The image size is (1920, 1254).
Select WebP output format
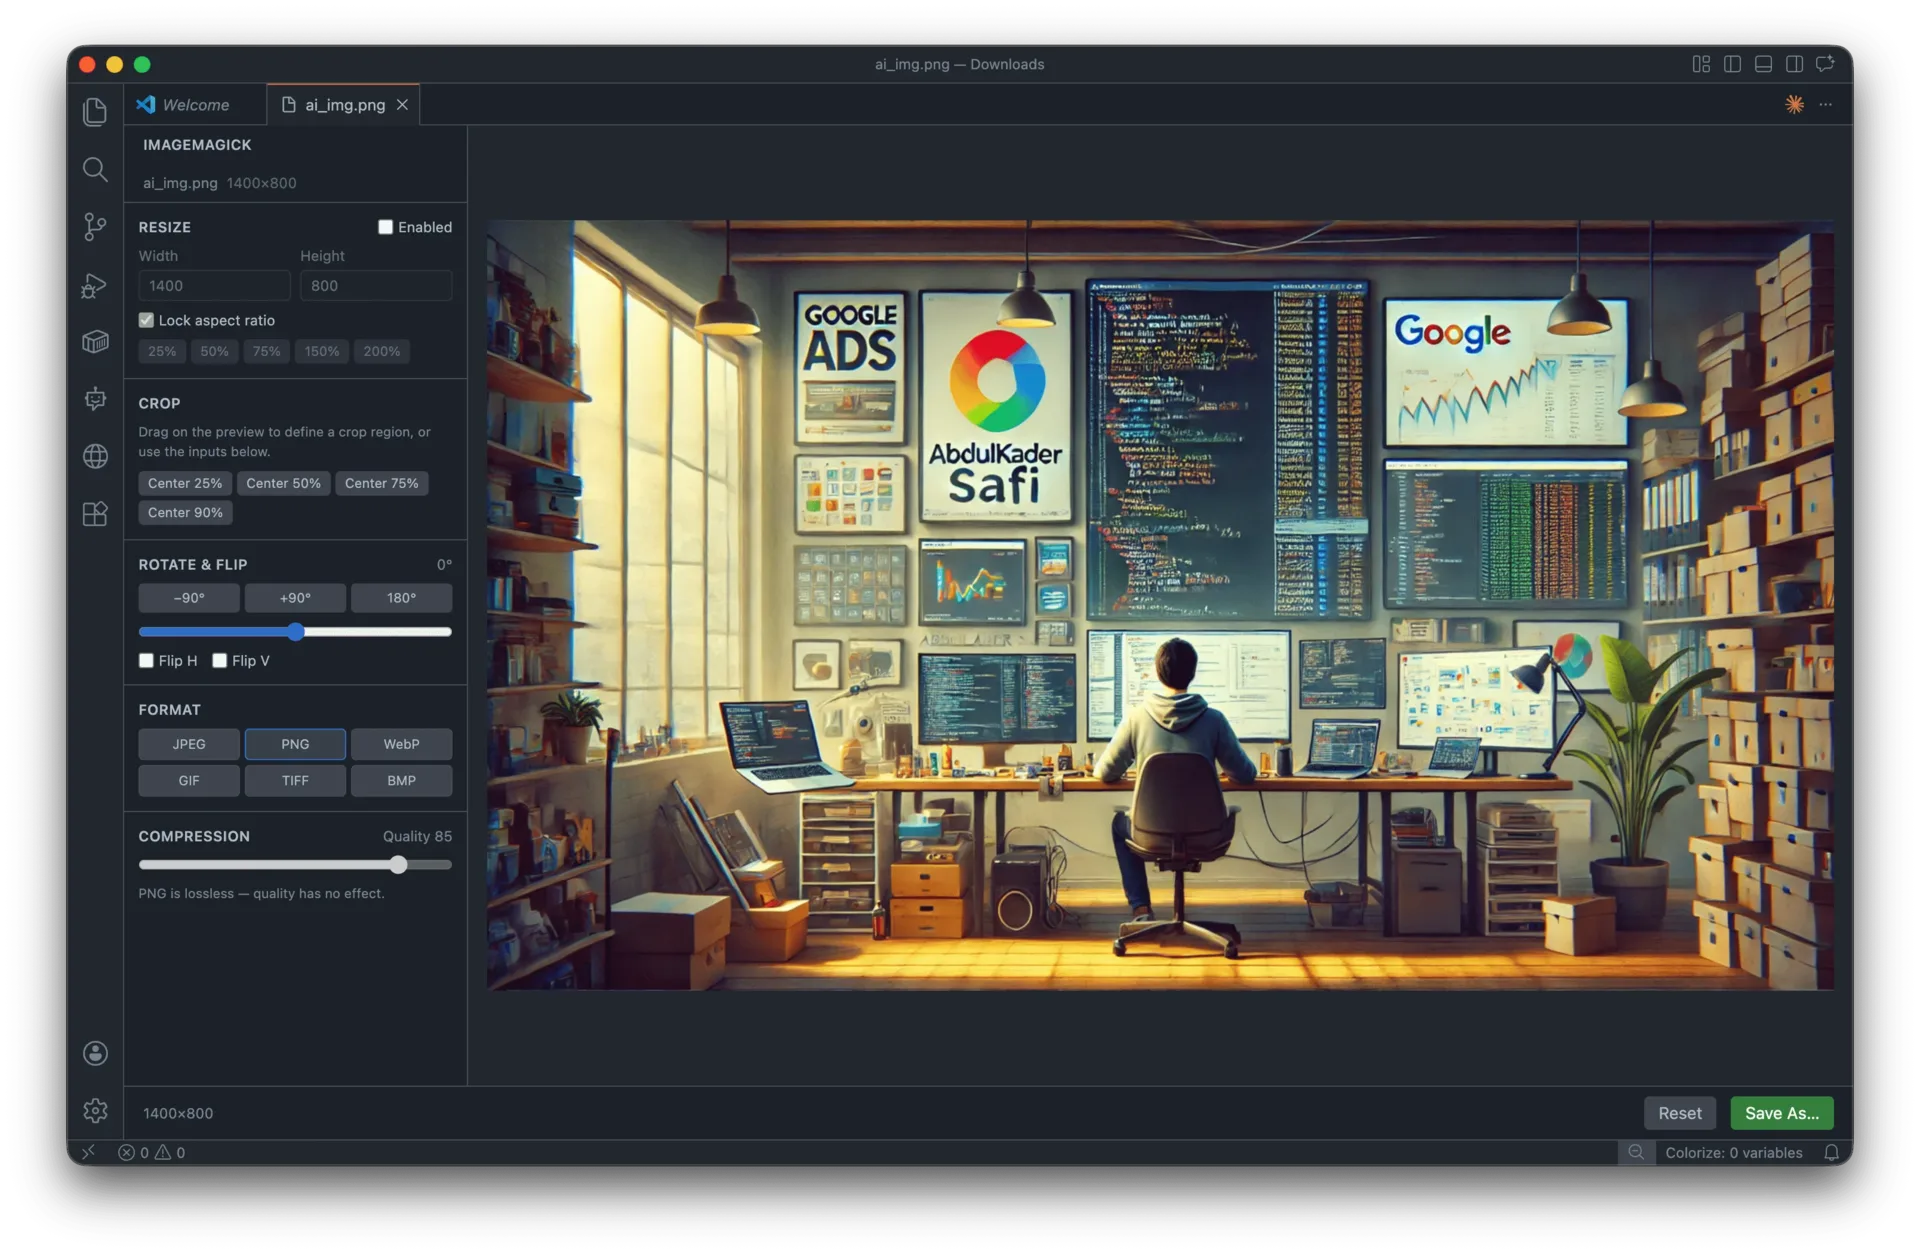point(401,744)
